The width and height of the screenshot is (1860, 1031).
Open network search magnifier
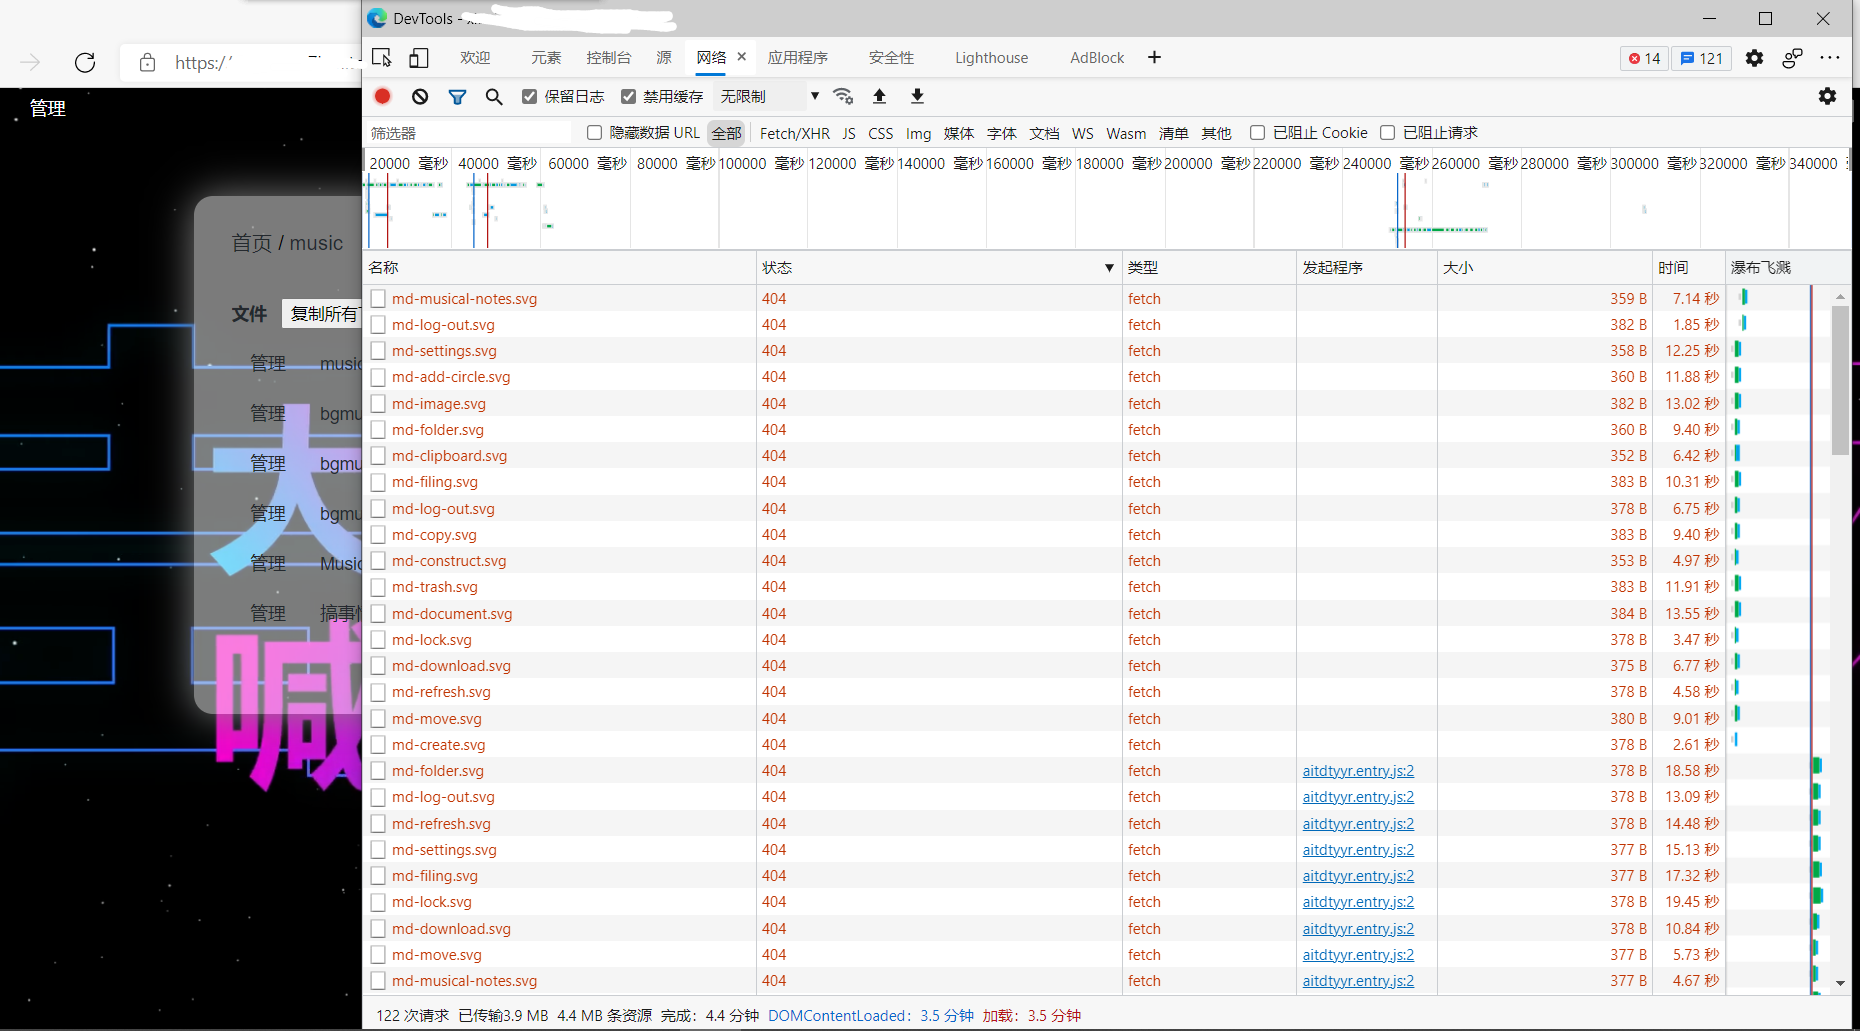coord(494,96)
